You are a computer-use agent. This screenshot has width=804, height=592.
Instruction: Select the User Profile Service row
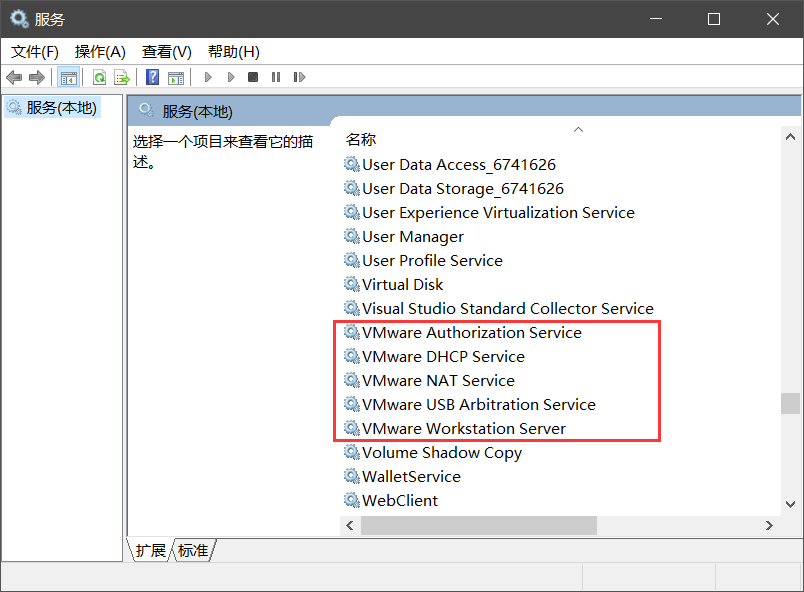(423, 260)
